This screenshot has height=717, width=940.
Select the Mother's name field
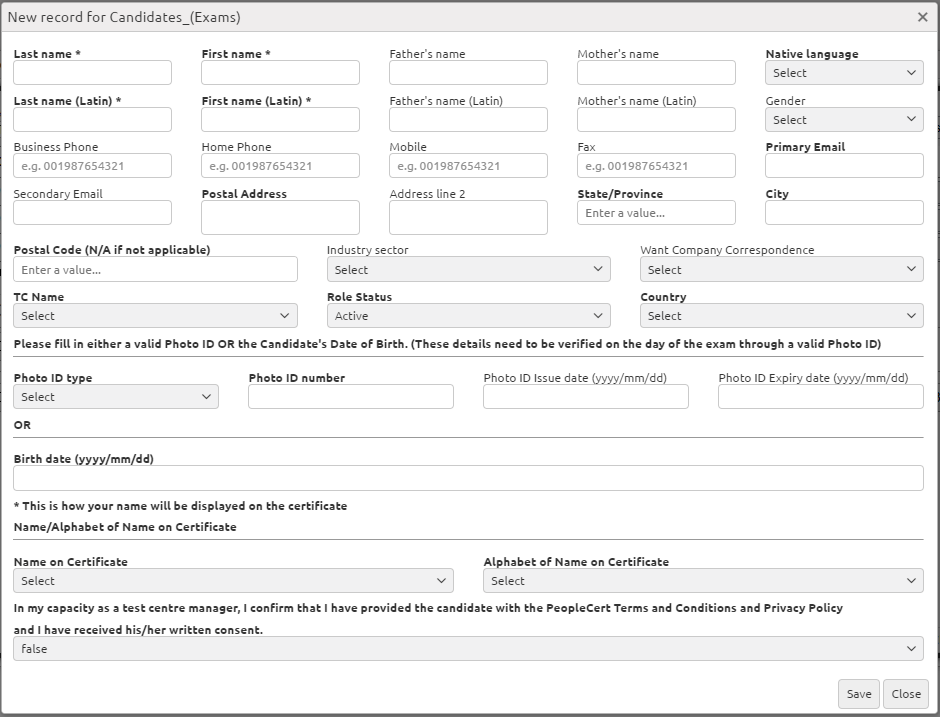(656, 73)
